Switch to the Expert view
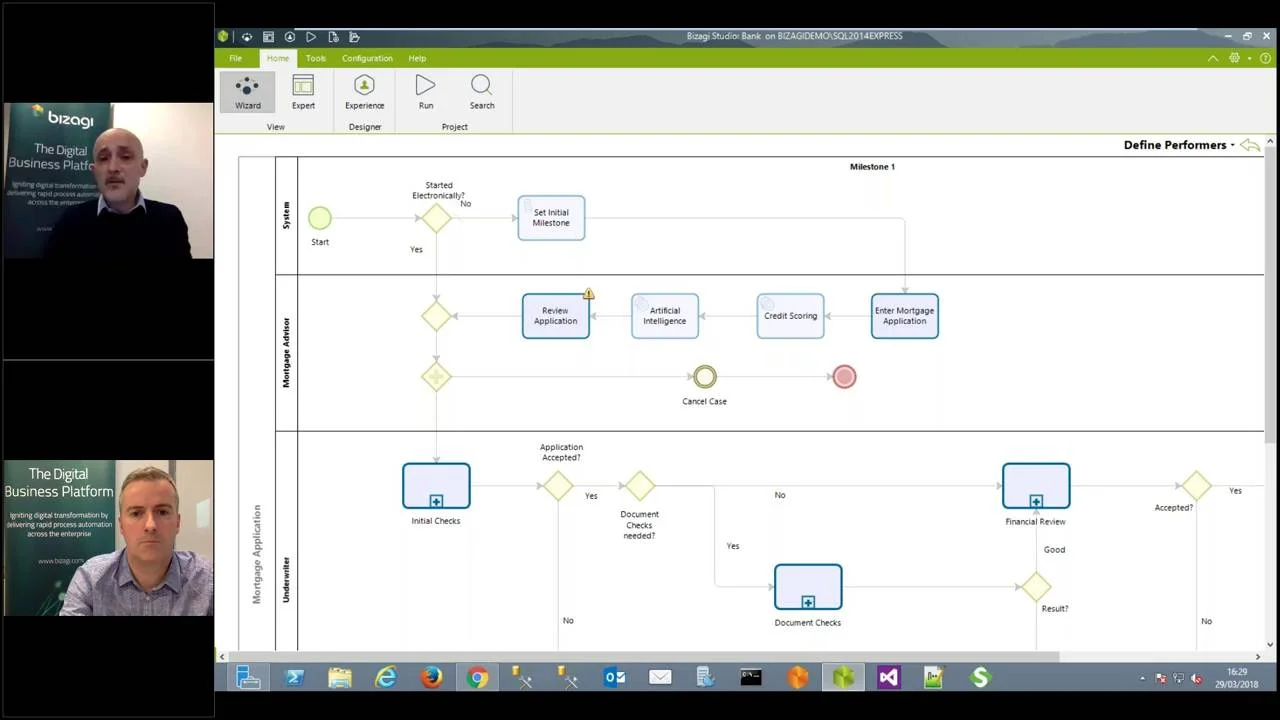Image resolution: width=1280 pixels, height=720 pixels. (x=303, y=92)
